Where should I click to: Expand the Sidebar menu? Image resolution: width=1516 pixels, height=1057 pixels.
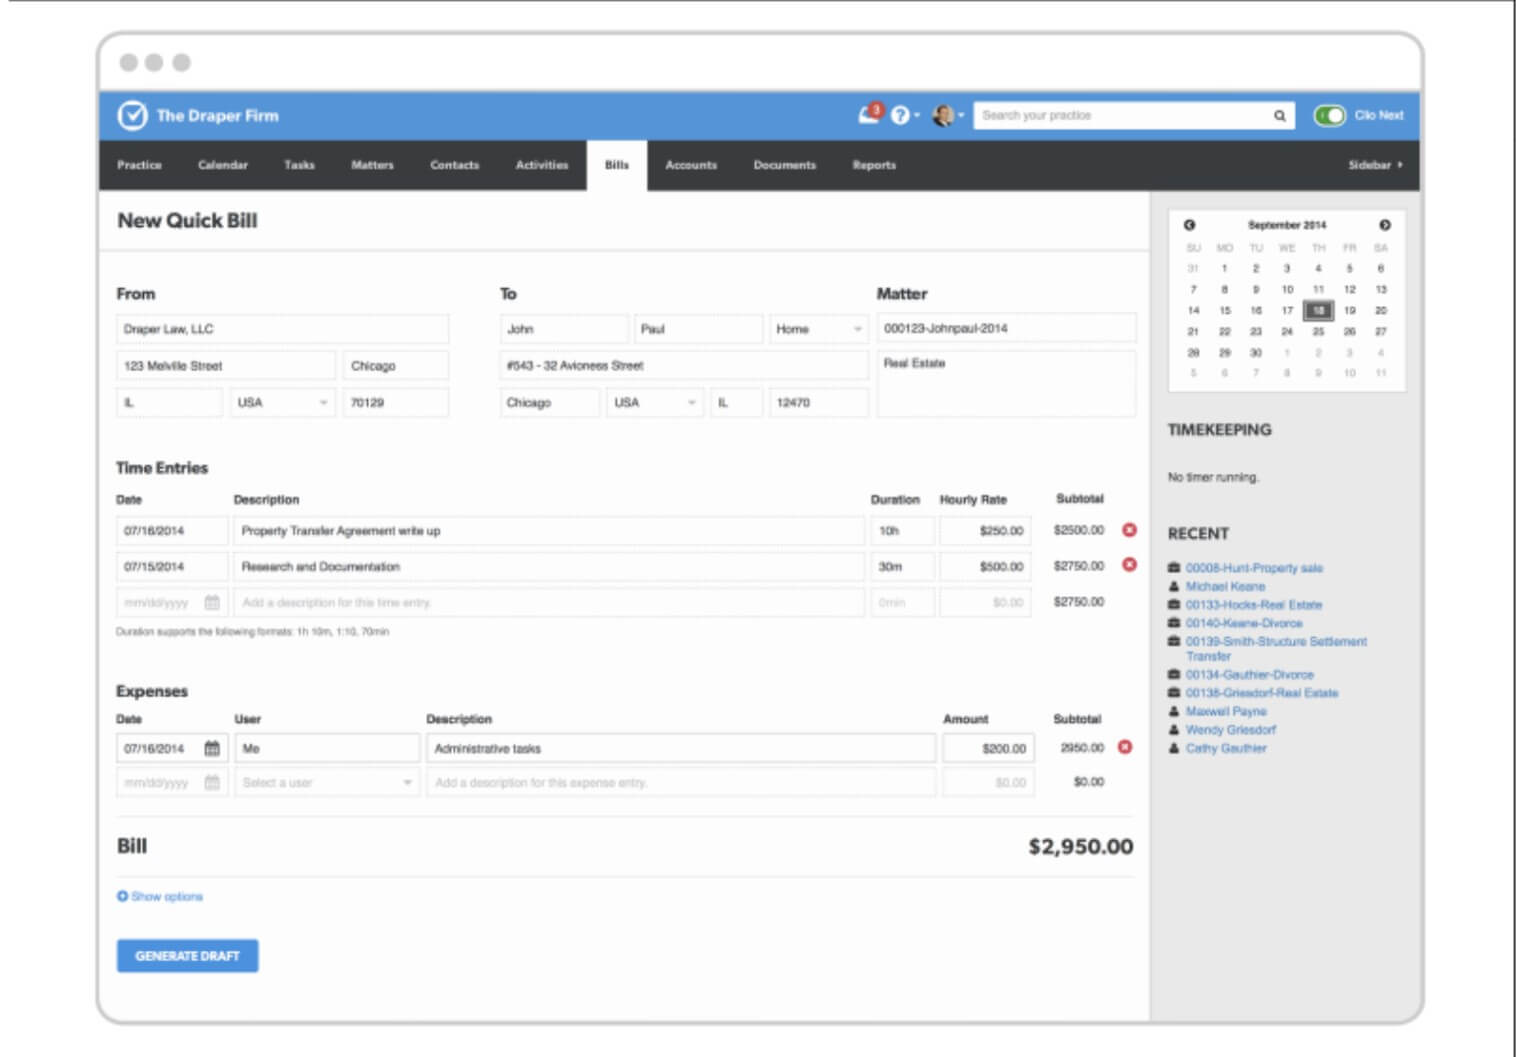click(x=1375, y=165)
